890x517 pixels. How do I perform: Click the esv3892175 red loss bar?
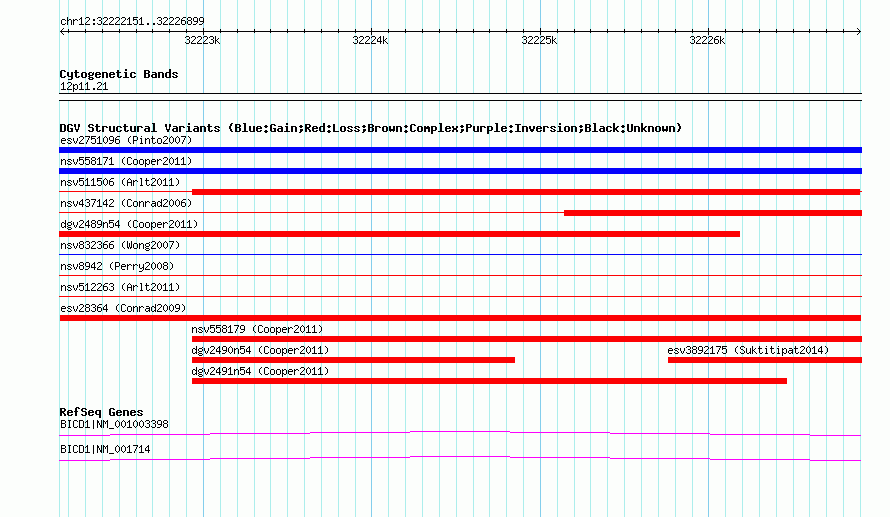765,360
